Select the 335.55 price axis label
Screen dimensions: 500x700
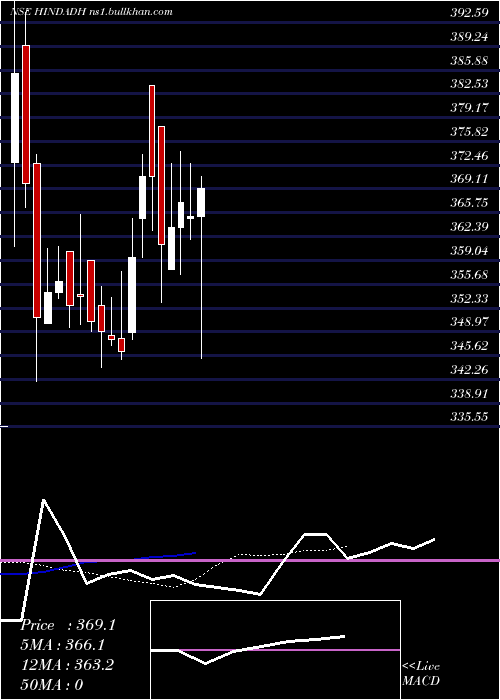point(469,417)
